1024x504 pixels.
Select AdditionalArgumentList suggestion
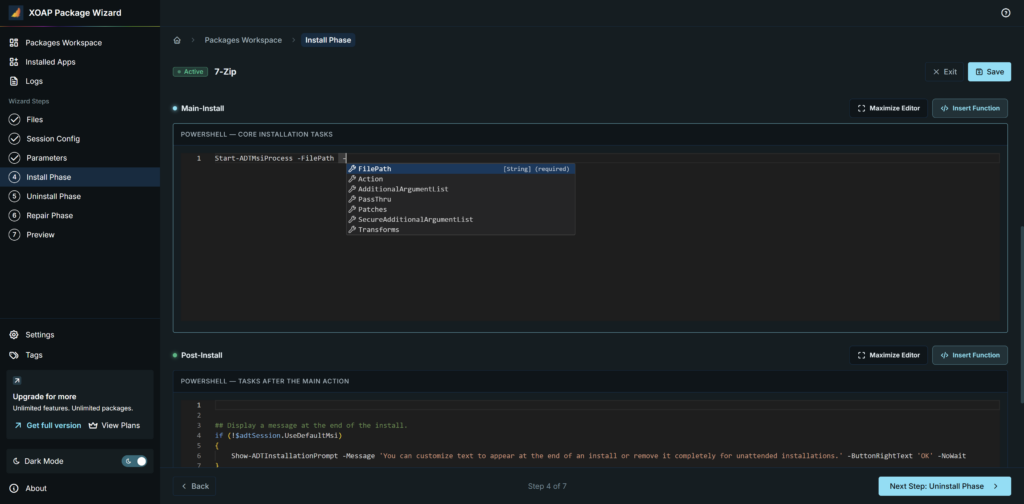(x=460, y=189)
